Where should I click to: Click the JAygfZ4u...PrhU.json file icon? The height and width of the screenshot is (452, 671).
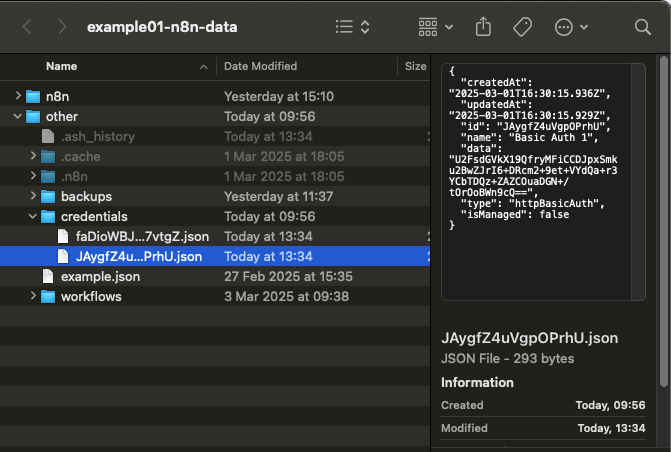pos(63,256)
